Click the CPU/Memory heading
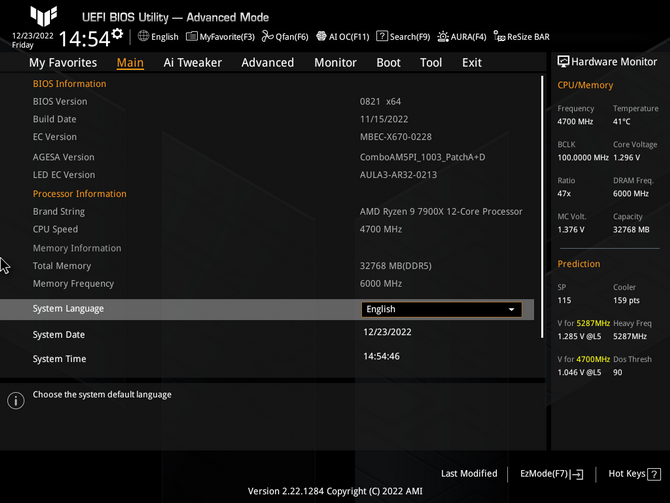The image size is (670, 503). pos(585,85)
